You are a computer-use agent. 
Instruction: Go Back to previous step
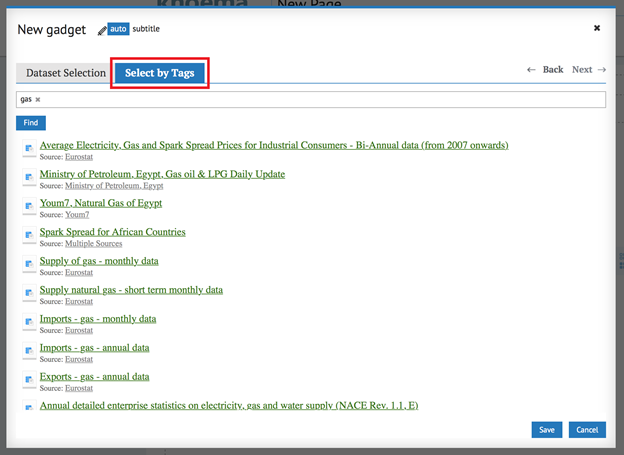pos(545,70)
